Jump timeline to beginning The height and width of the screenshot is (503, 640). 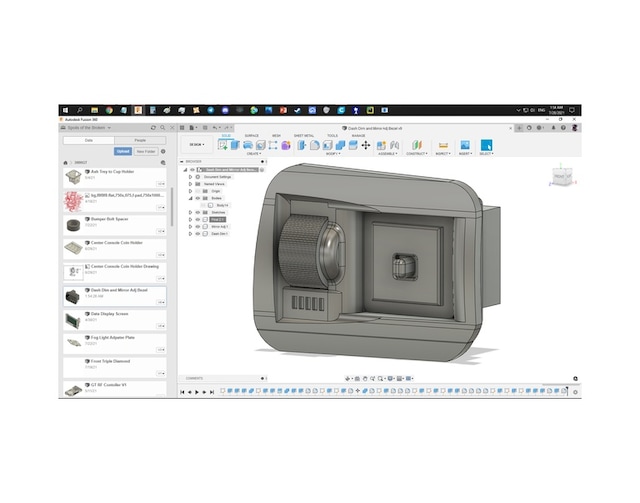pyautogui.click(x=182, y=392)
